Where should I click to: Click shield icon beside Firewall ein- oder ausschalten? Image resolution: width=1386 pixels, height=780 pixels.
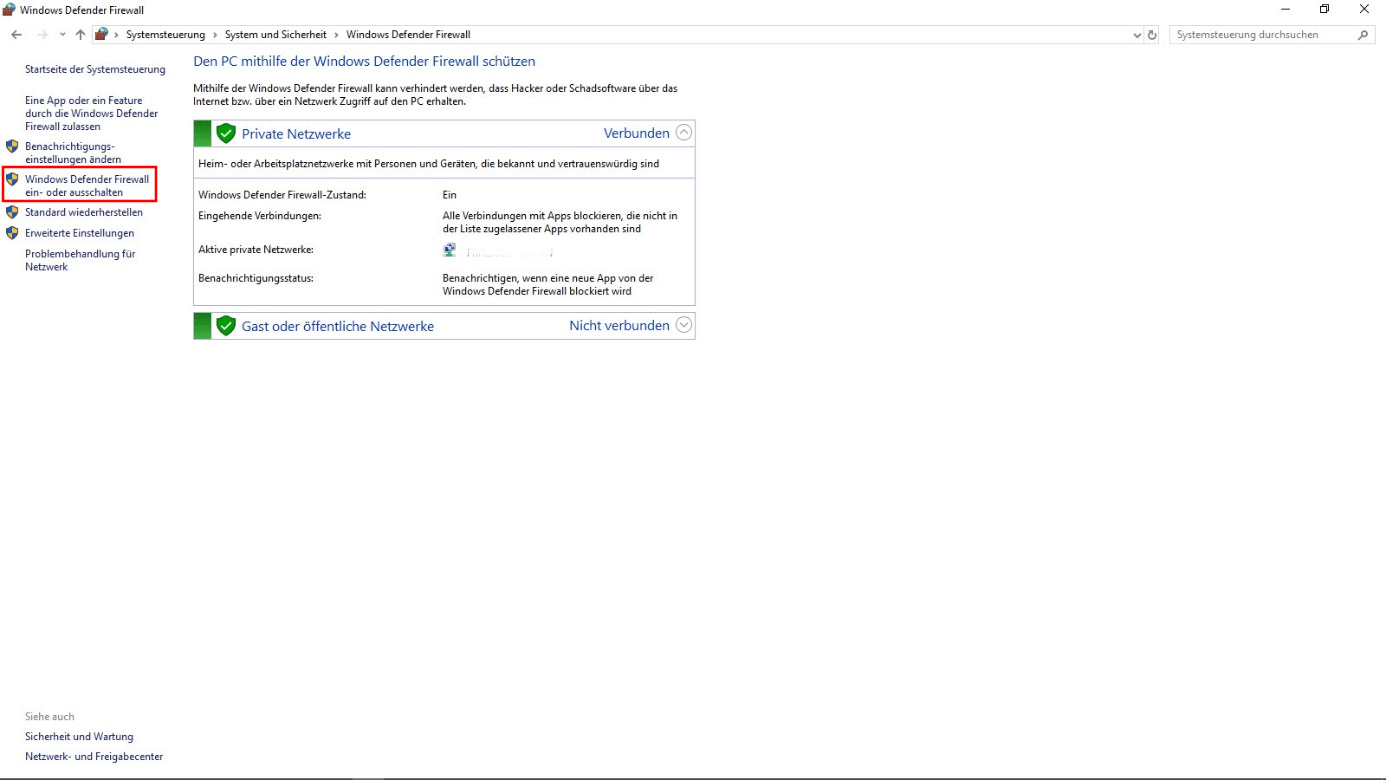12,179
